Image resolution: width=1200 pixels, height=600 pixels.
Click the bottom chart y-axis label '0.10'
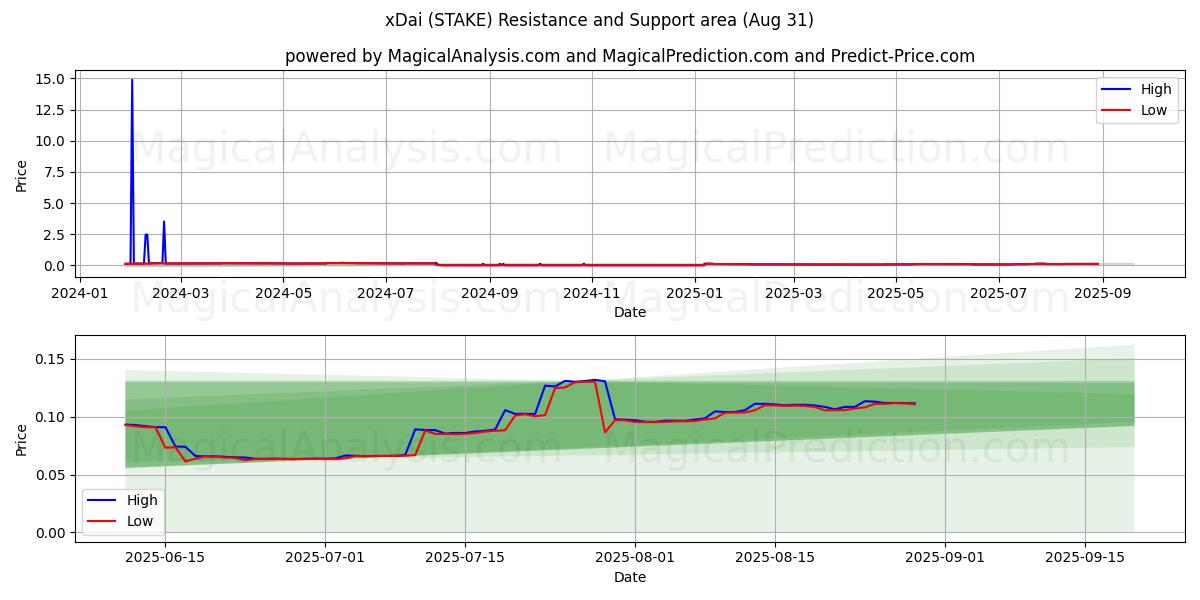[x=51, y=417]
